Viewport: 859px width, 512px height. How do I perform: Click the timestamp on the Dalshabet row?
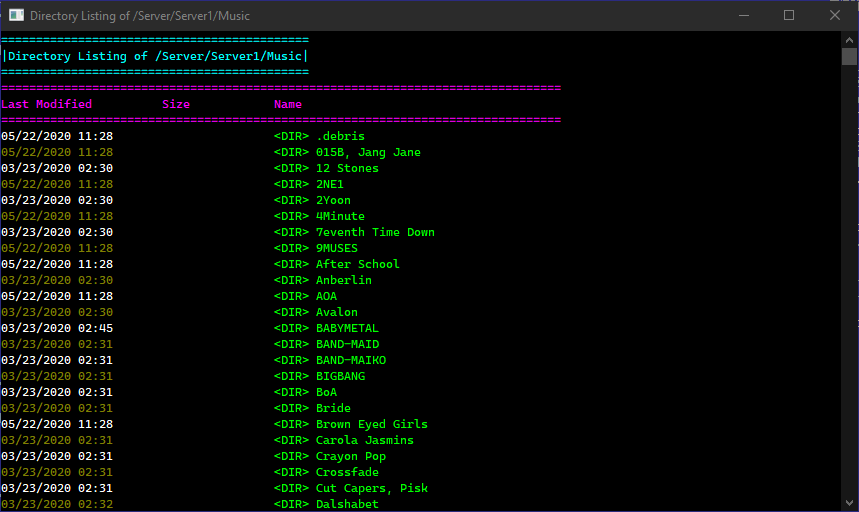point(57,504)
